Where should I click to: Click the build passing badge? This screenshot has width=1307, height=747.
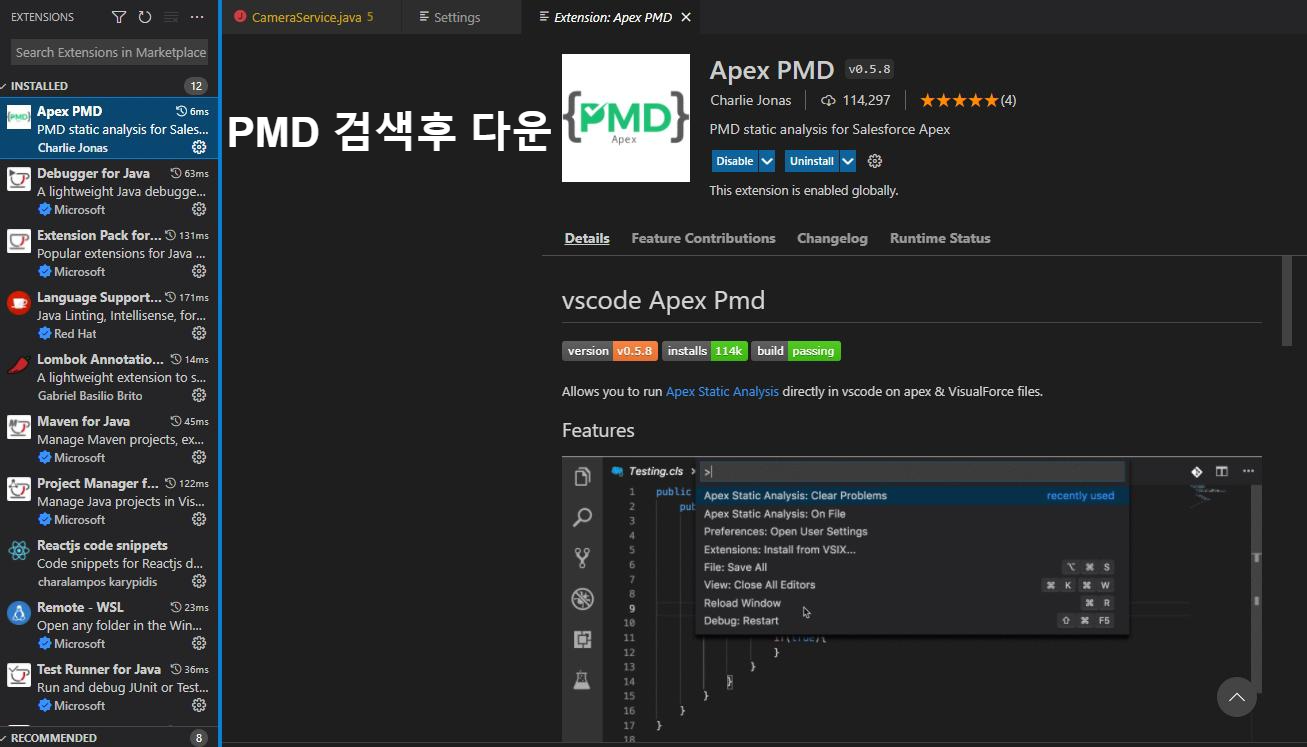pyautogui.click(x=796, y=351)
